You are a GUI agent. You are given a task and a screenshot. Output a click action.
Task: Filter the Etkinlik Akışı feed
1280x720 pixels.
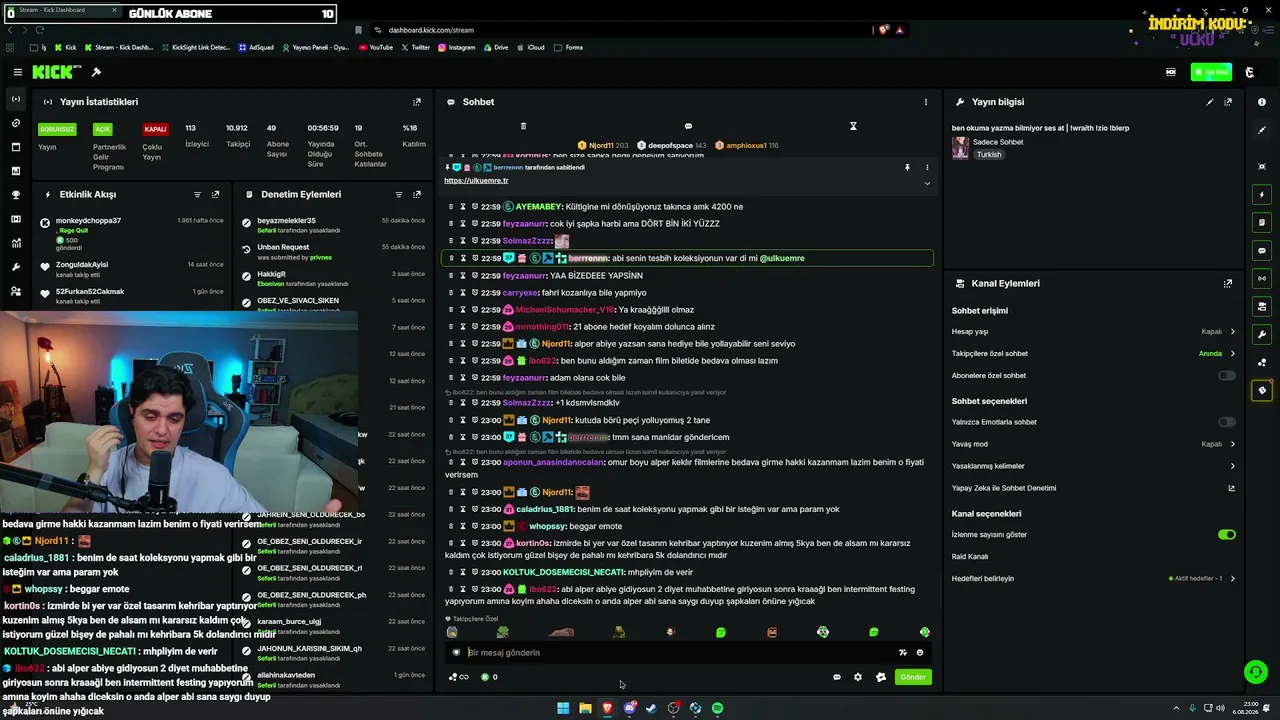coord(197,195)
